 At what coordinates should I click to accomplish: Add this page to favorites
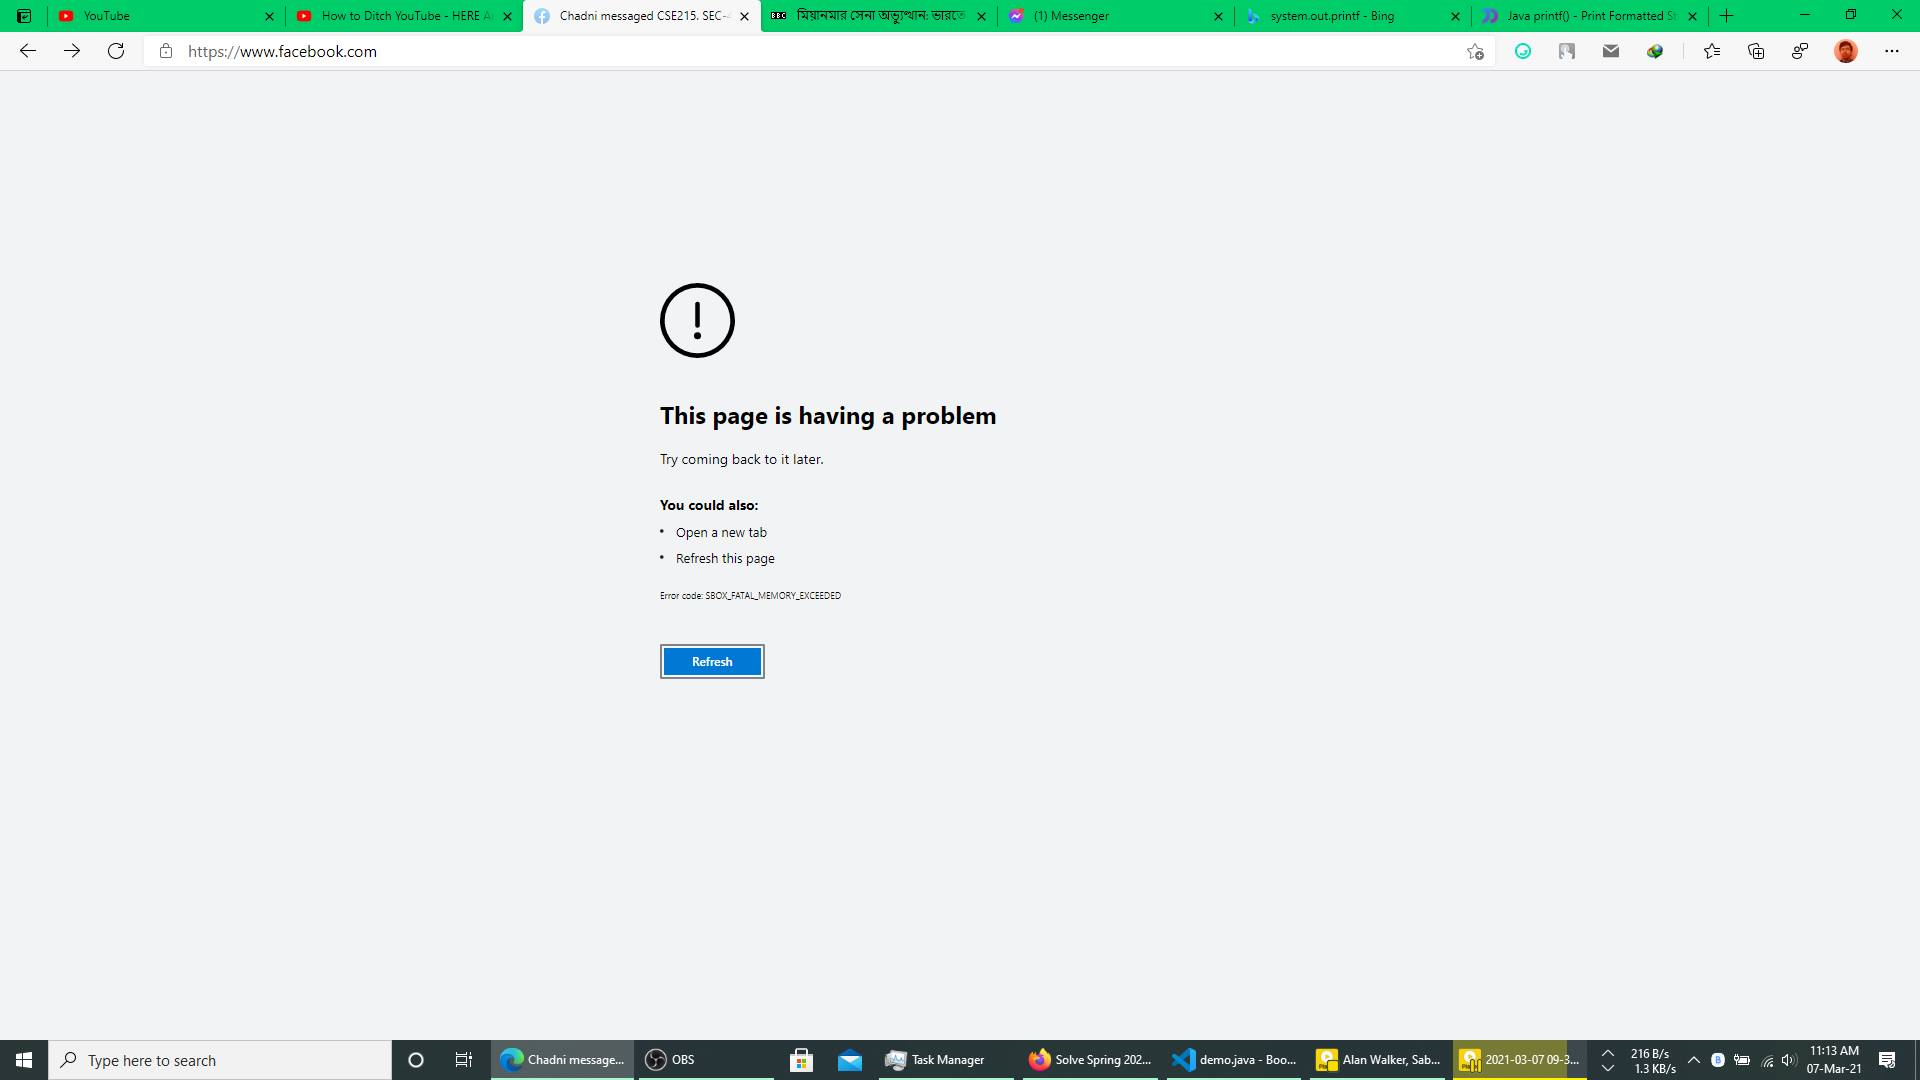coord(1473,51)
